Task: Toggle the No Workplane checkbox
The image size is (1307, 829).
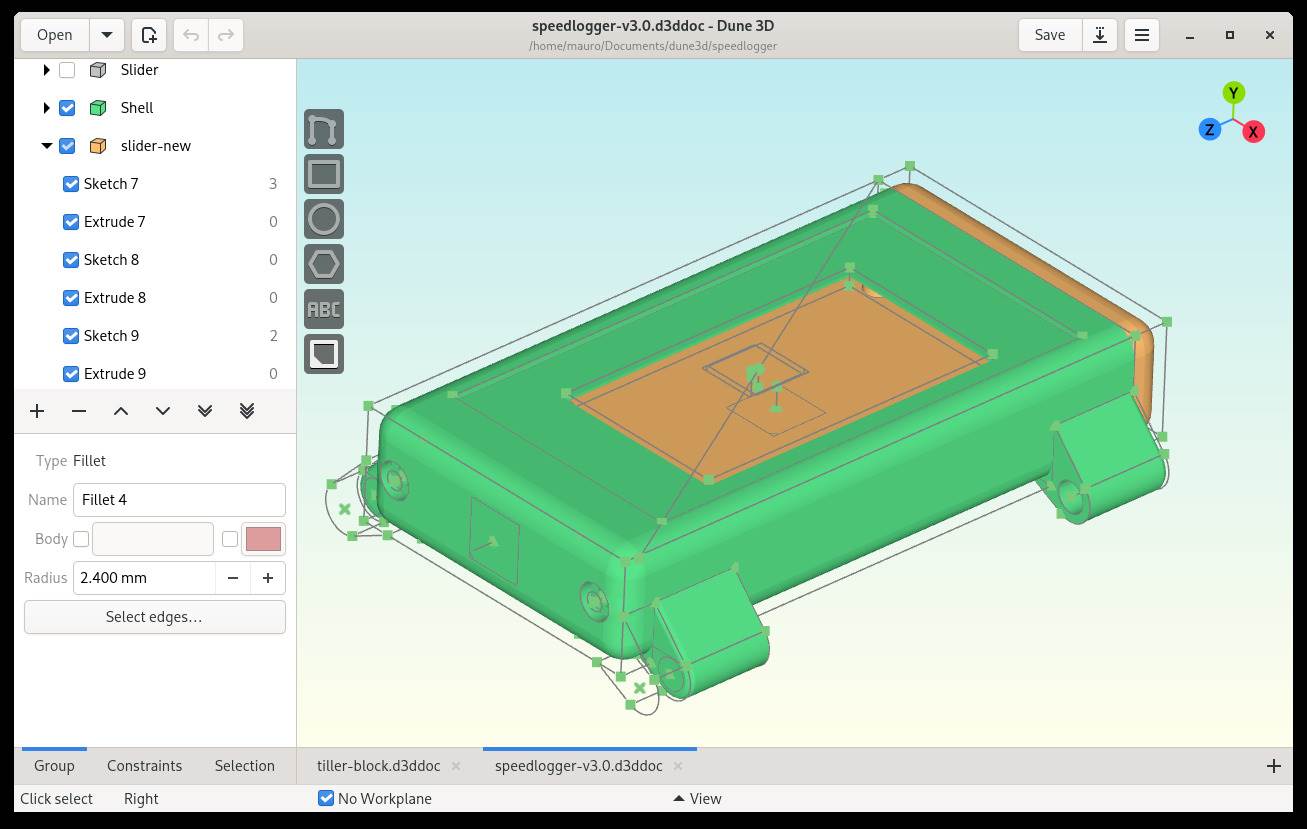Action: click(x=326, y=798)
